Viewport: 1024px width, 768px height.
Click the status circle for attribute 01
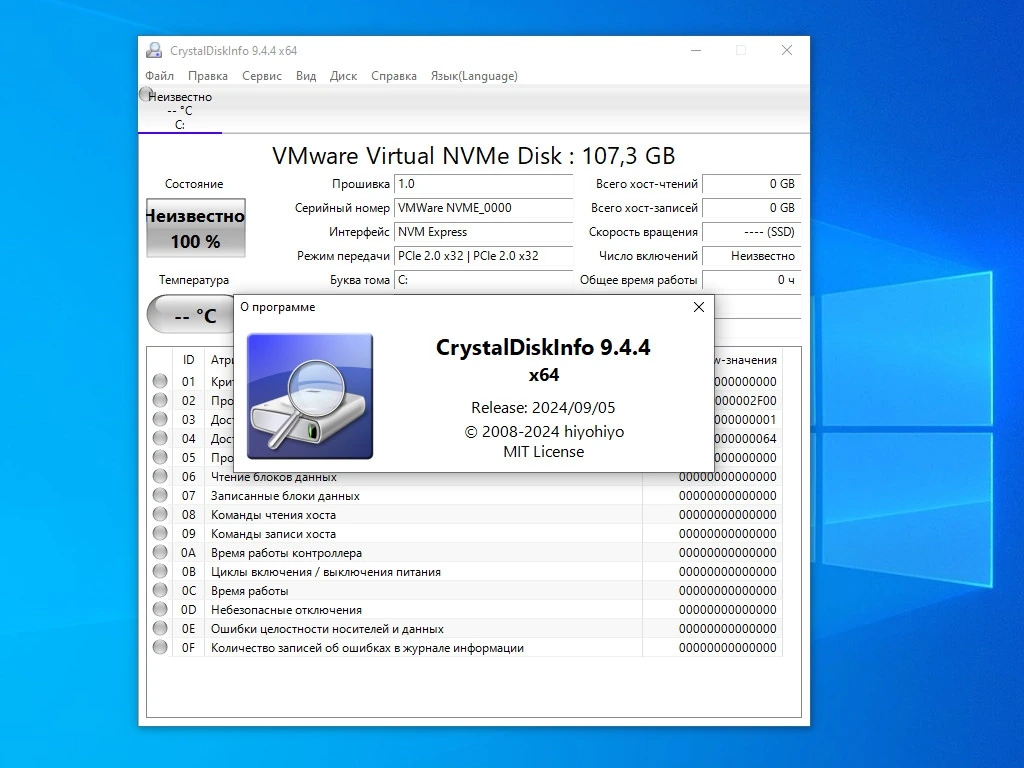pyautogui.click(x=160, y=381)
